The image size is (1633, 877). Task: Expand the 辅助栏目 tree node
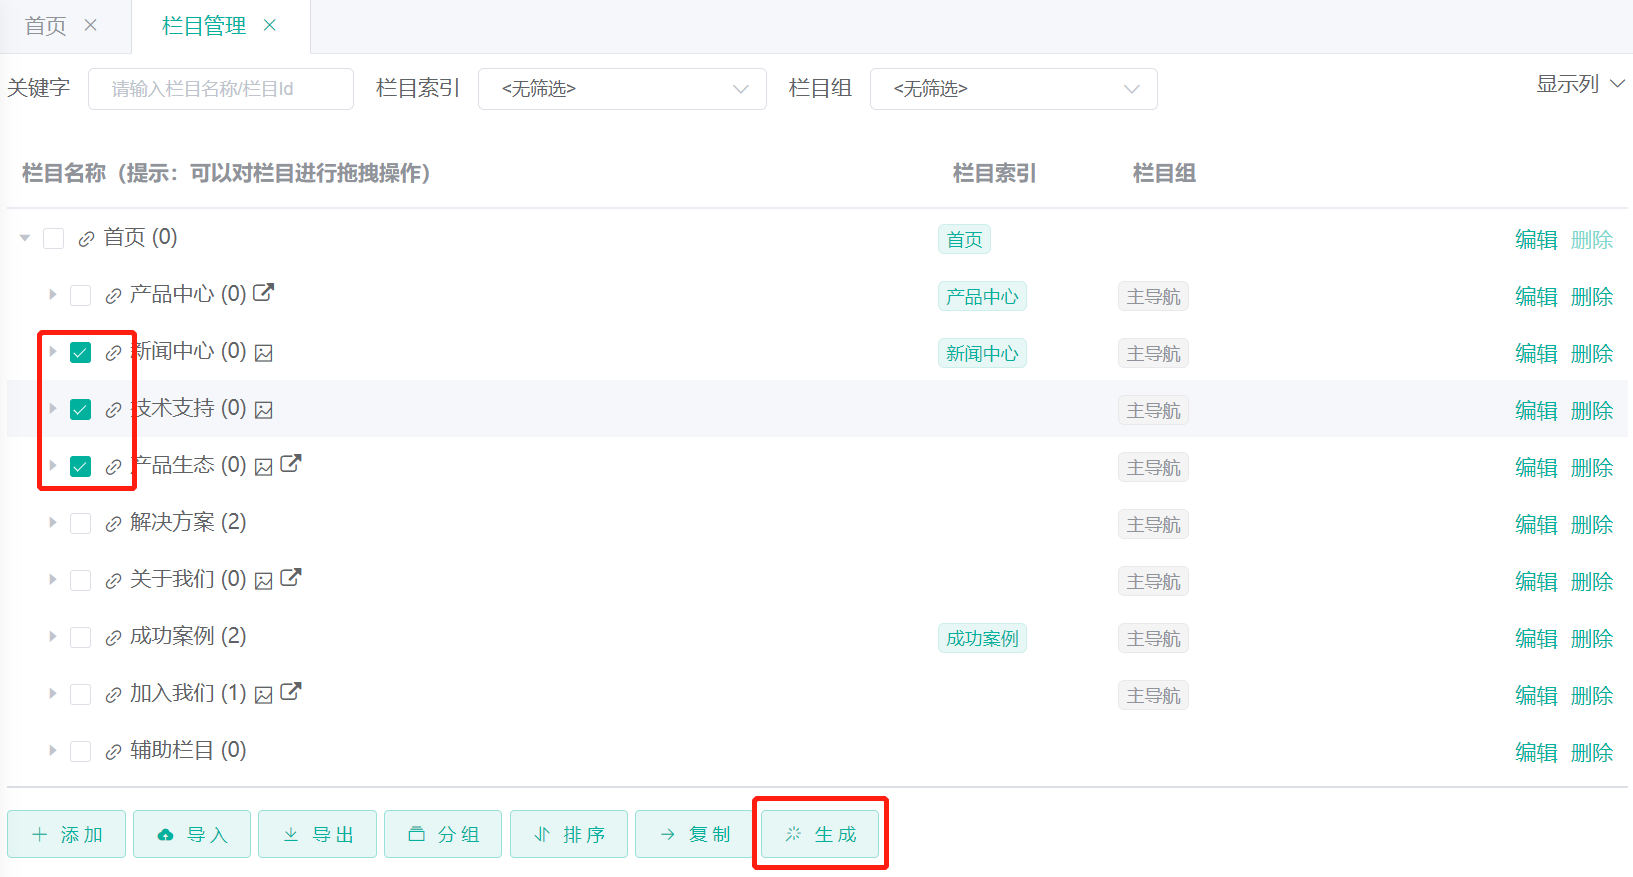pyautogui.click(x=52, y=751)
